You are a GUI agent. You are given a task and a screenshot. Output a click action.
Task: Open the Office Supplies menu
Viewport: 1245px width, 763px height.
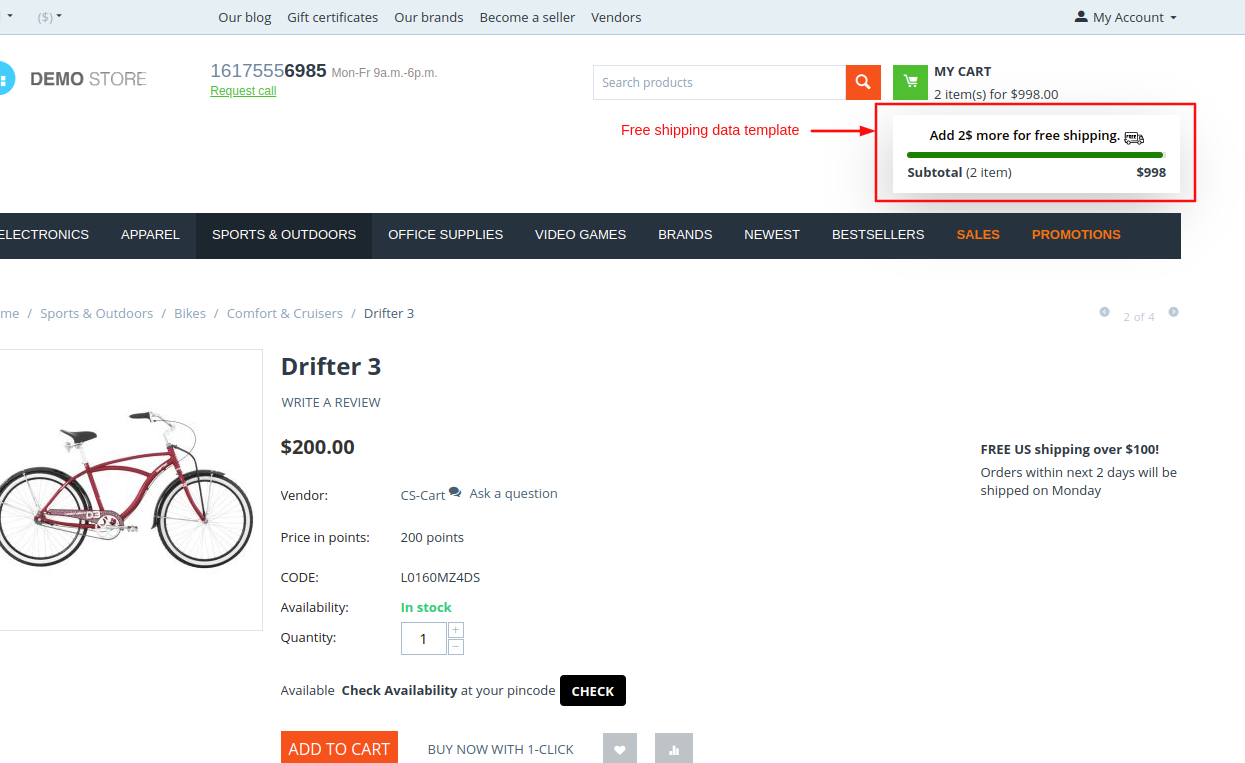(x=445, y=235)
